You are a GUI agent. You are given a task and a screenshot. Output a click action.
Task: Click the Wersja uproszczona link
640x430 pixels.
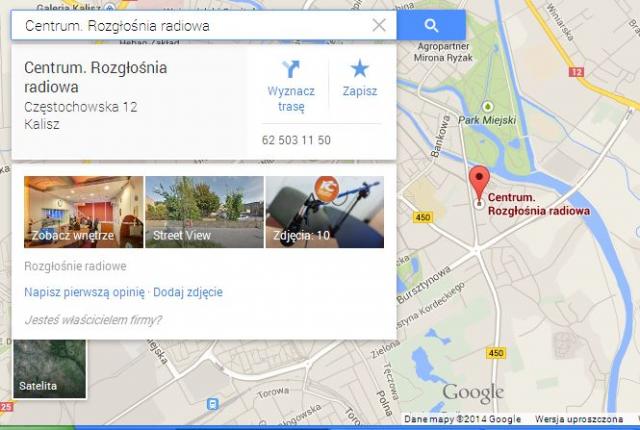click(579, 419)
